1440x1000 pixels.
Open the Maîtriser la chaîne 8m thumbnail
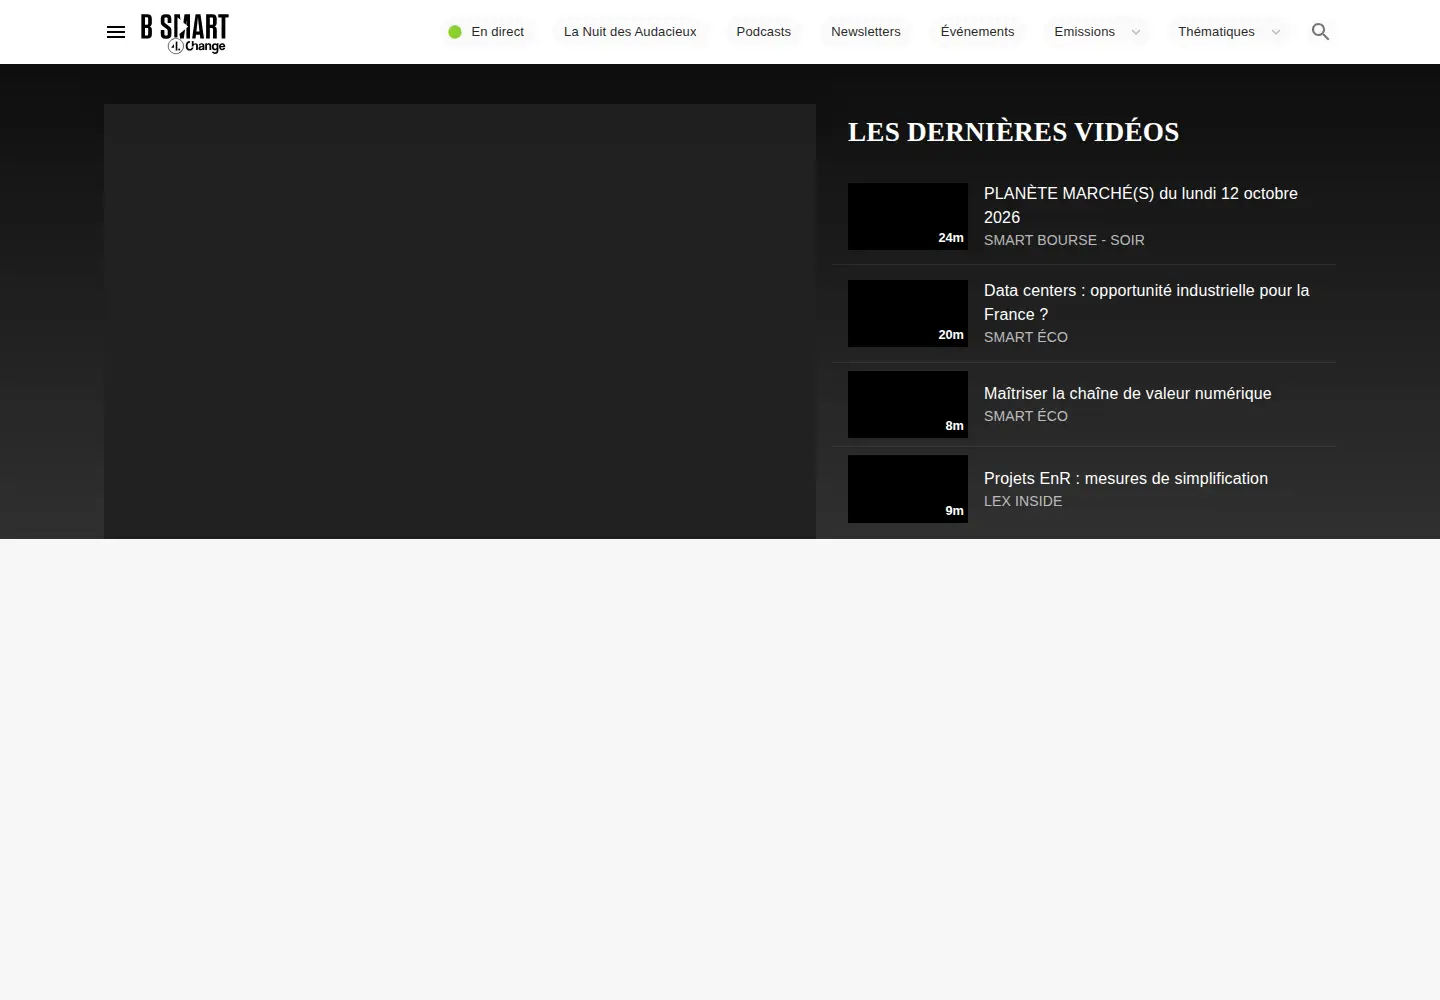point(908,404)
